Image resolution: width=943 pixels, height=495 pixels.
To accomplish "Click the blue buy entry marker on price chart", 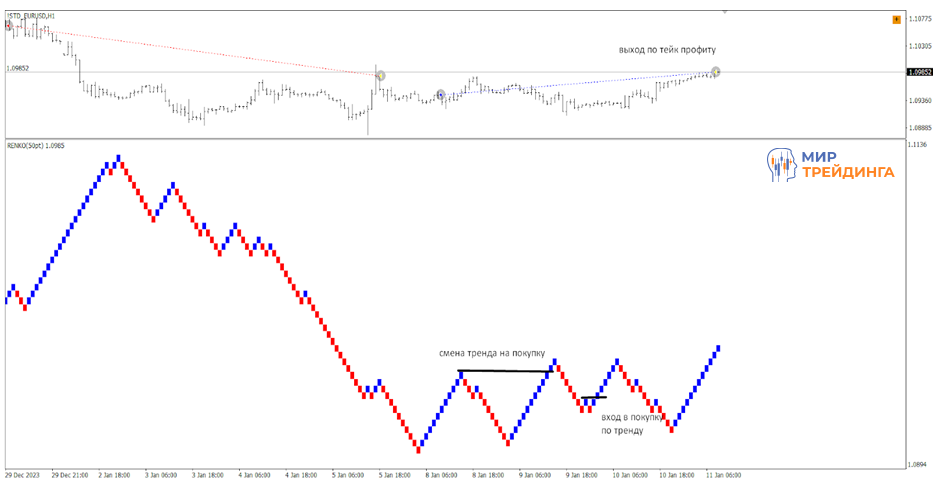I will [x=441, y=95].
